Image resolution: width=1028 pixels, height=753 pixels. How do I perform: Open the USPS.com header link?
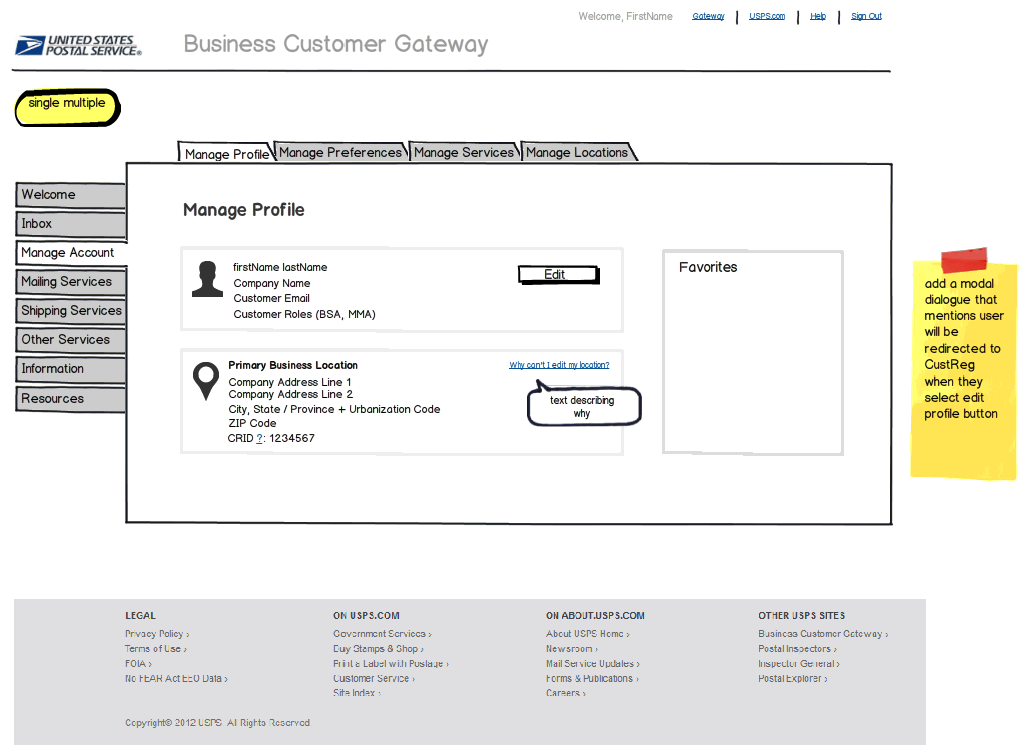coord(767,16)
